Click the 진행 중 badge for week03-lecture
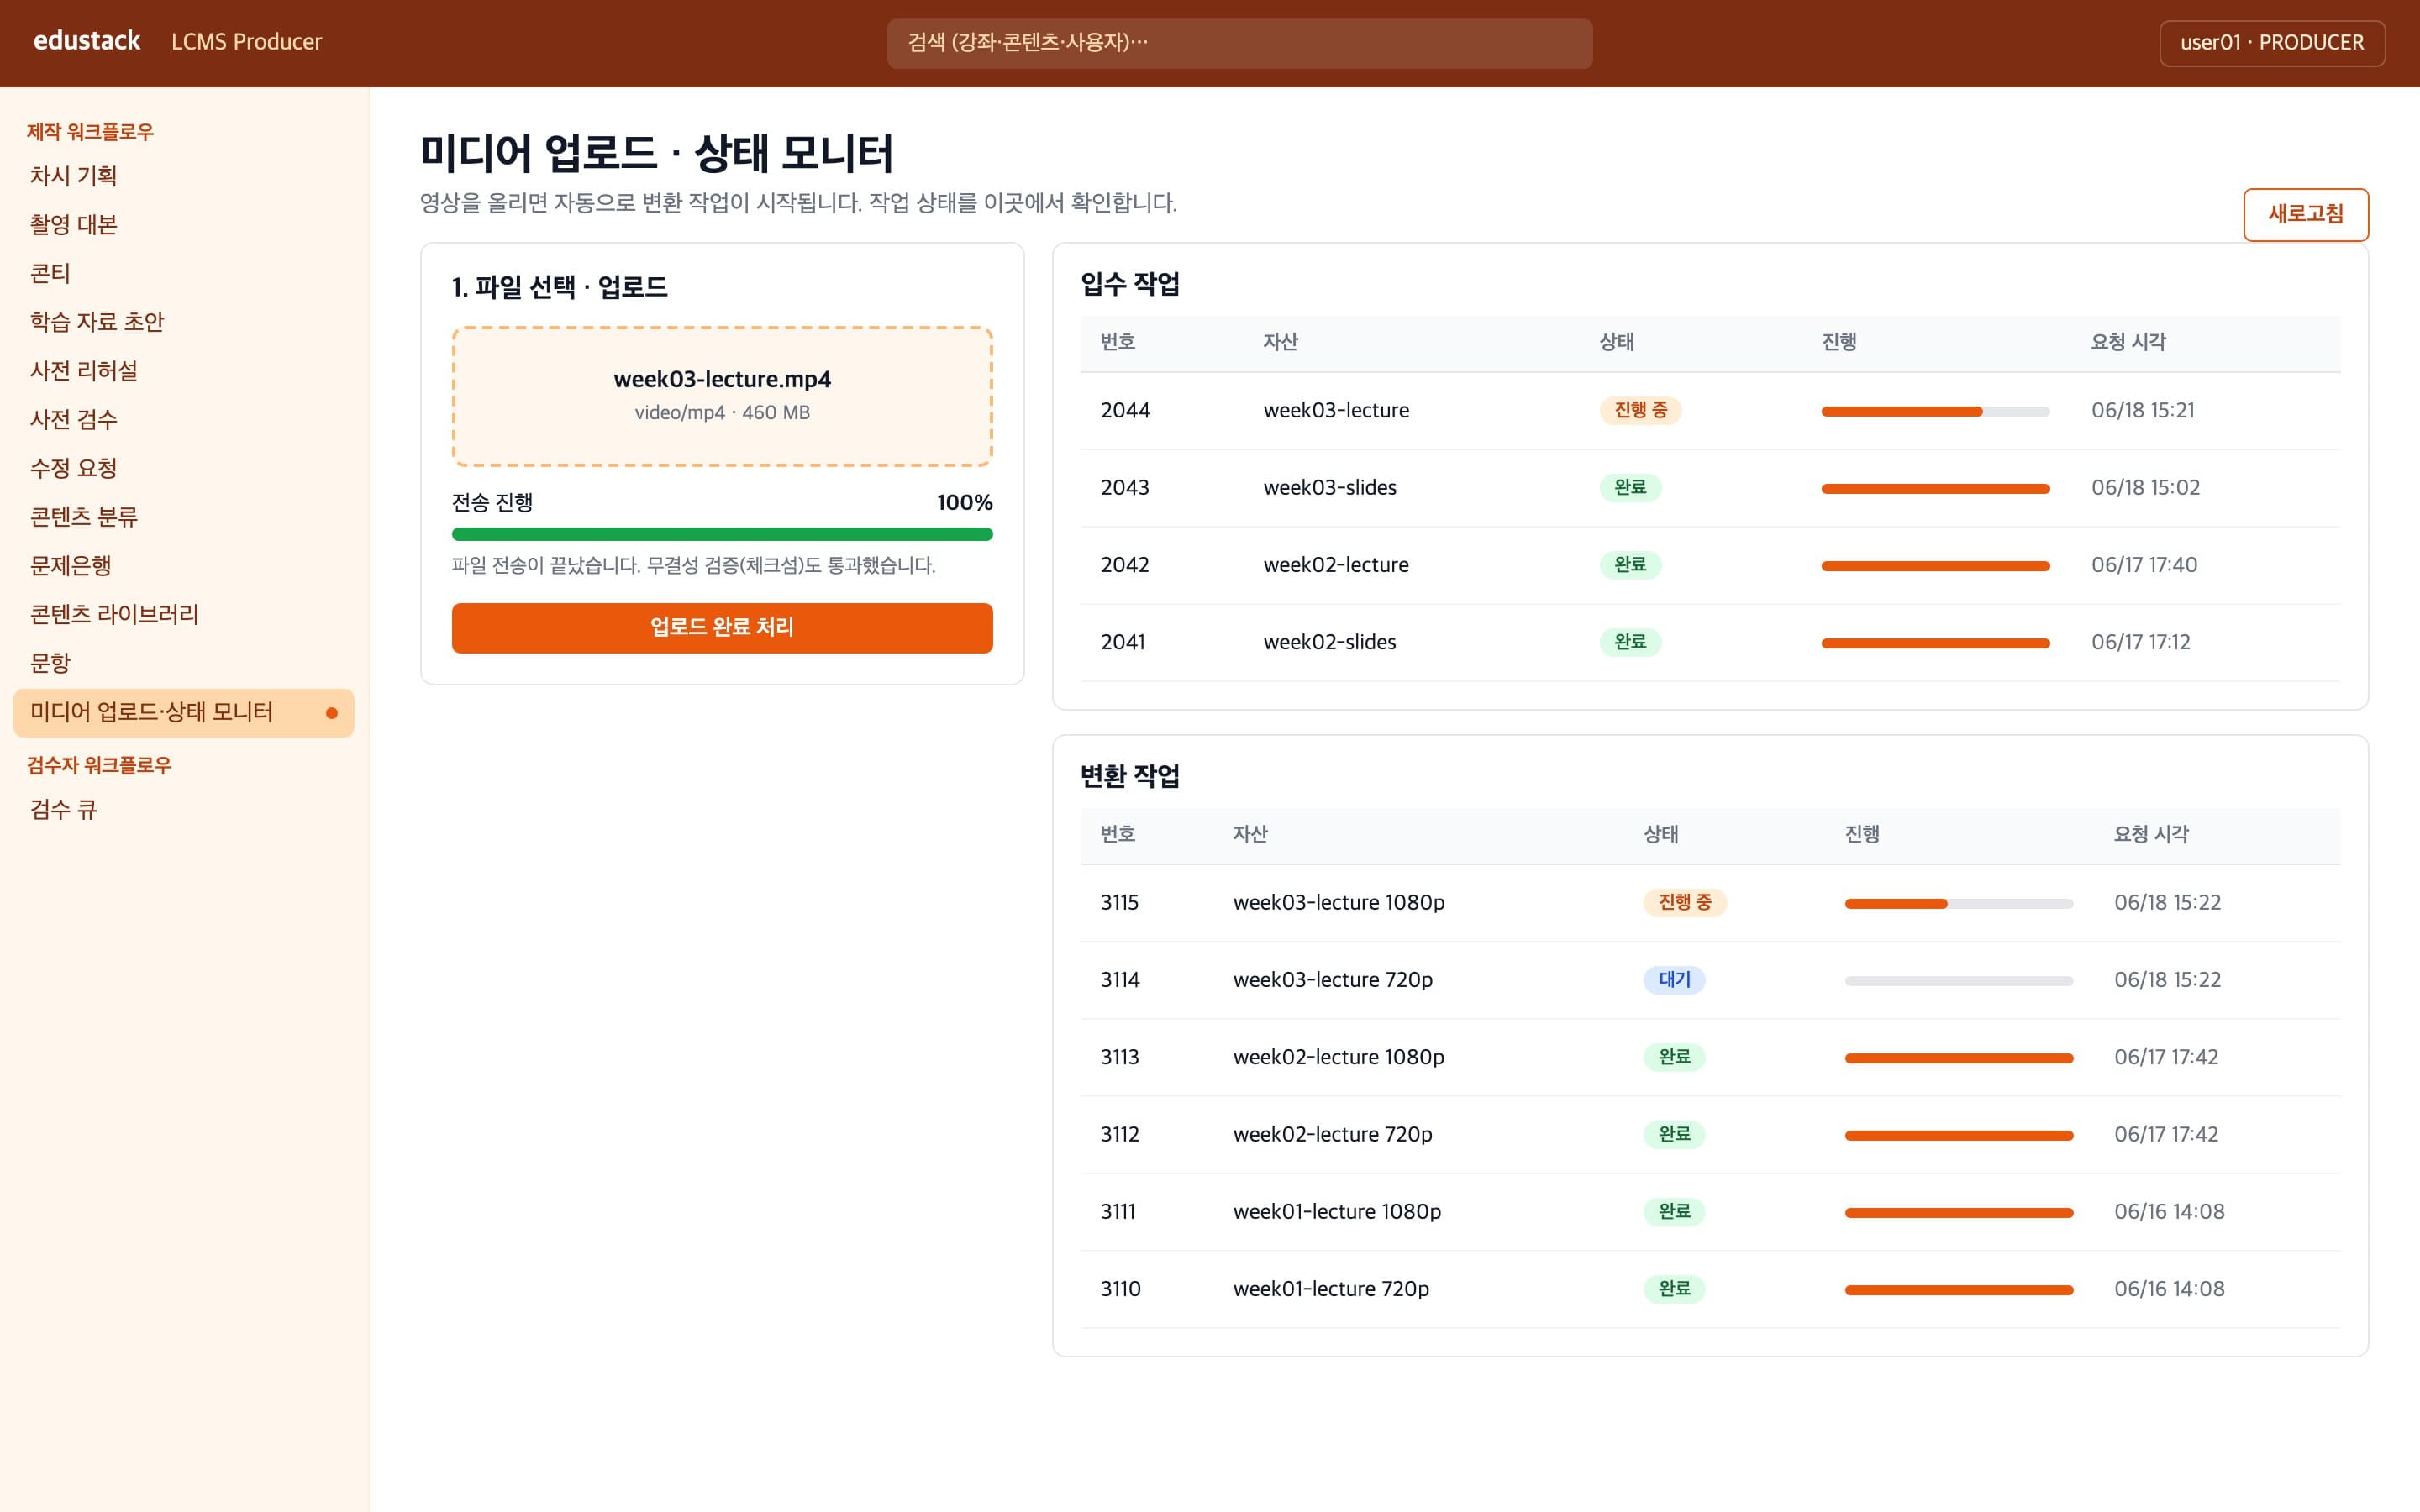2420x1512 pixels. click(x=1640, y=410)
